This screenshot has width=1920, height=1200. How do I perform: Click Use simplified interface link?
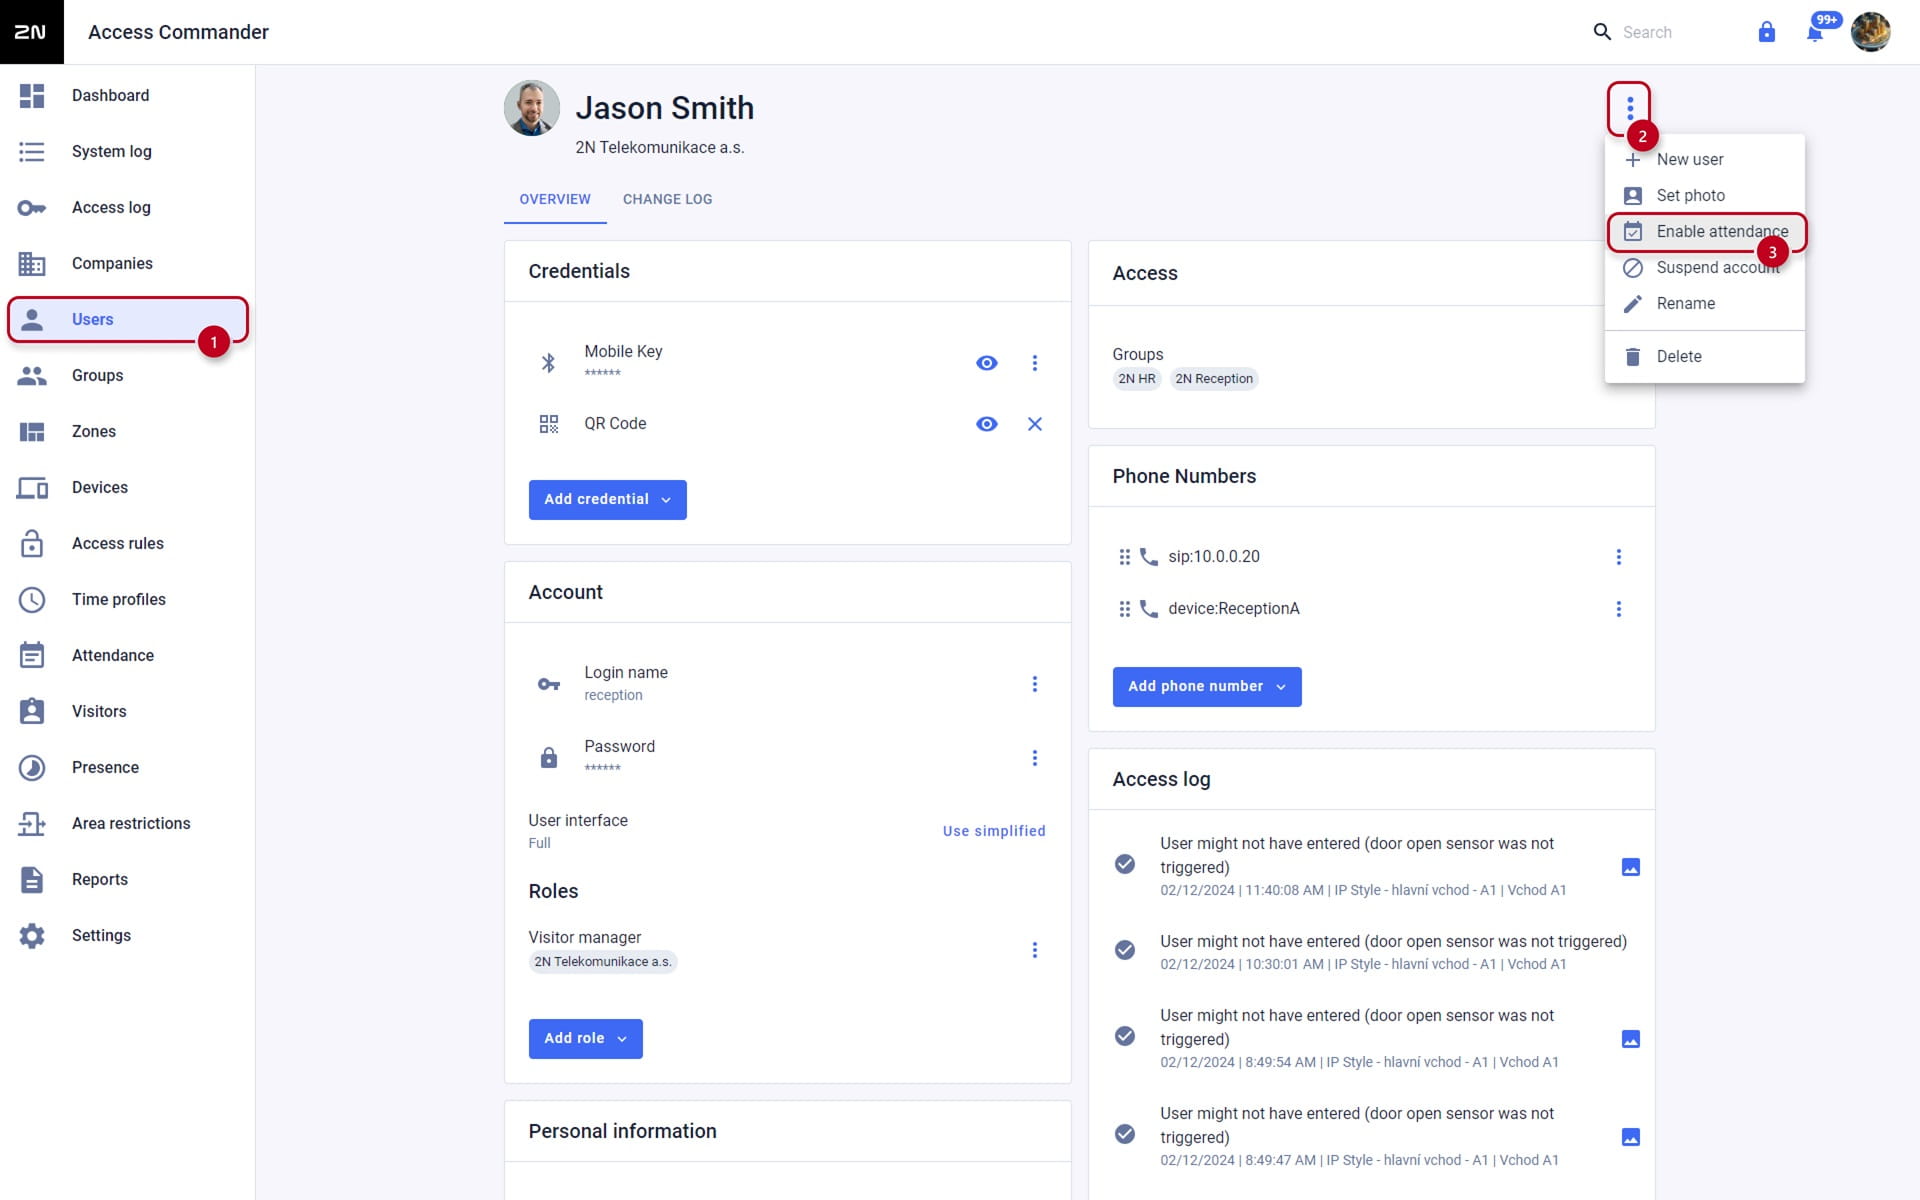click(994, 831)
